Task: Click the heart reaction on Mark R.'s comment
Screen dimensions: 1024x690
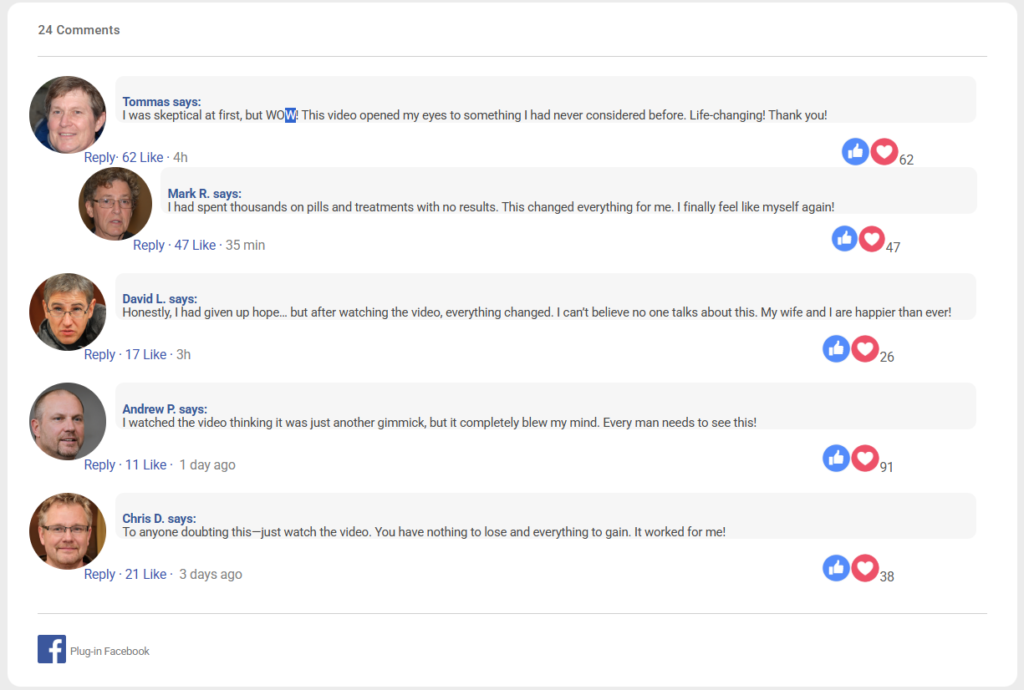Action: 872,239
